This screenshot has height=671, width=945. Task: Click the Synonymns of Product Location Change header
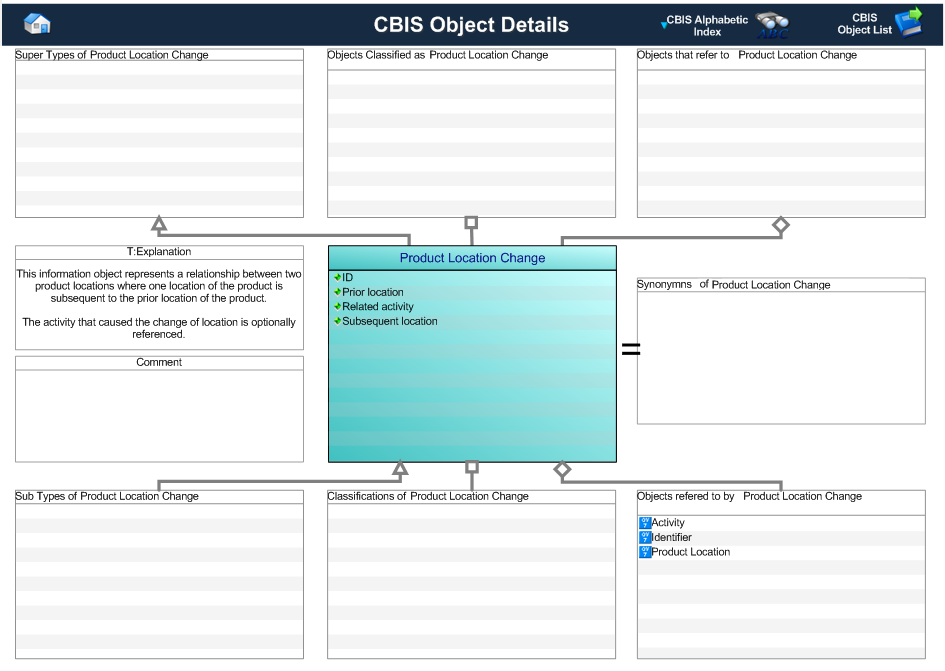pyautogui.click(x=733, y=285)
